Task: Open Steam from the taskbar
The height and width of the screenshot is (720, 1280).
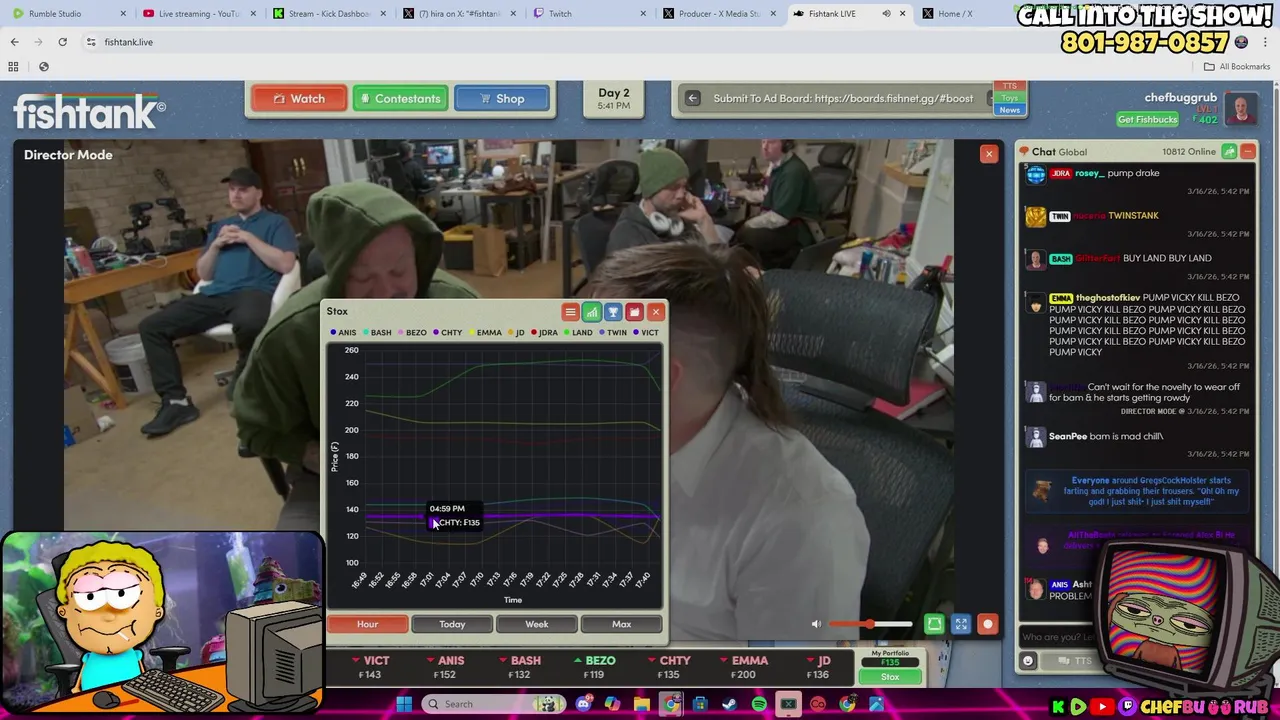Action: click(729, 704)
